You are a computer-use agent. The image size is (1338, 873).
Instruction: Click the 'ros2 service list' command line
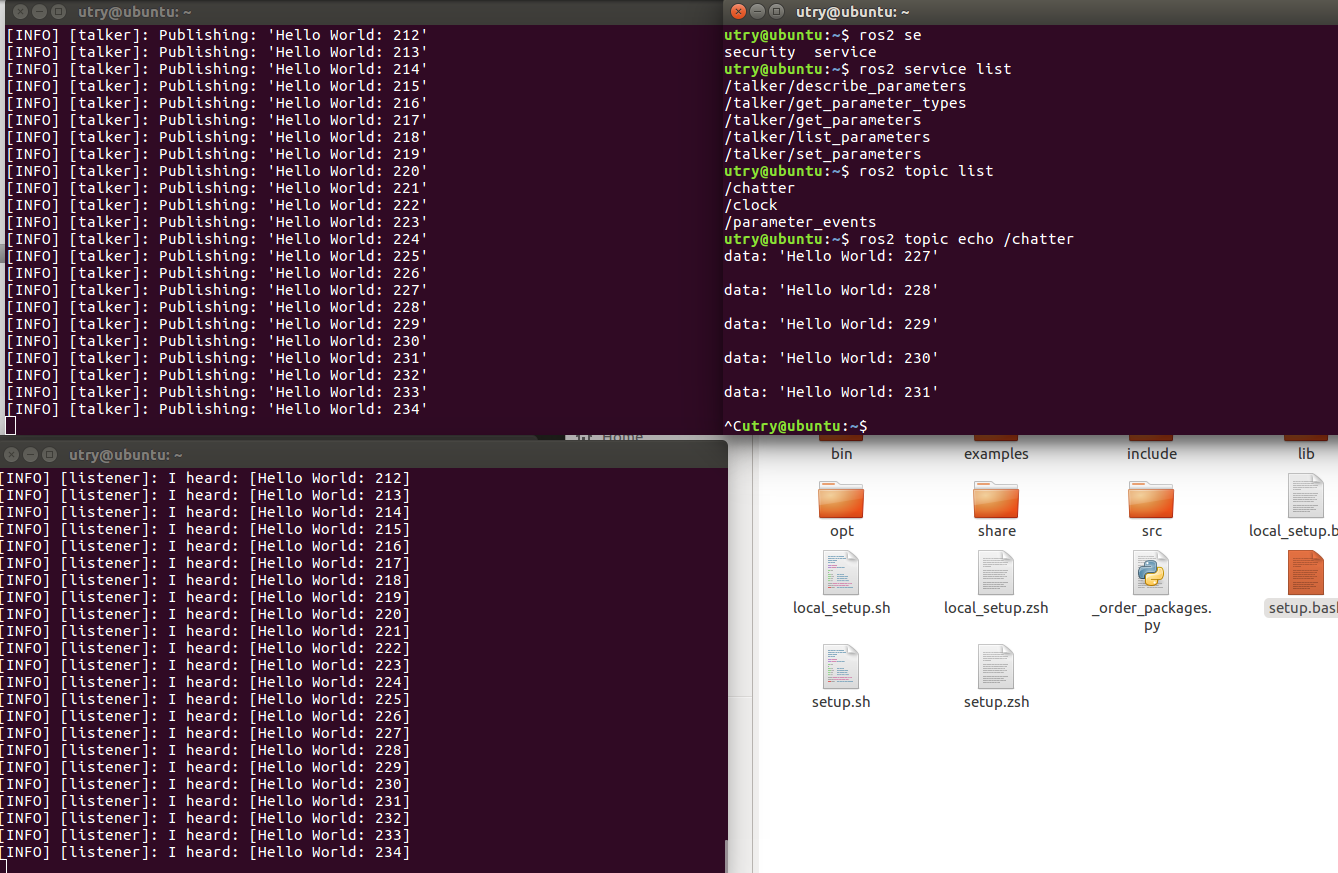[868, 69]
